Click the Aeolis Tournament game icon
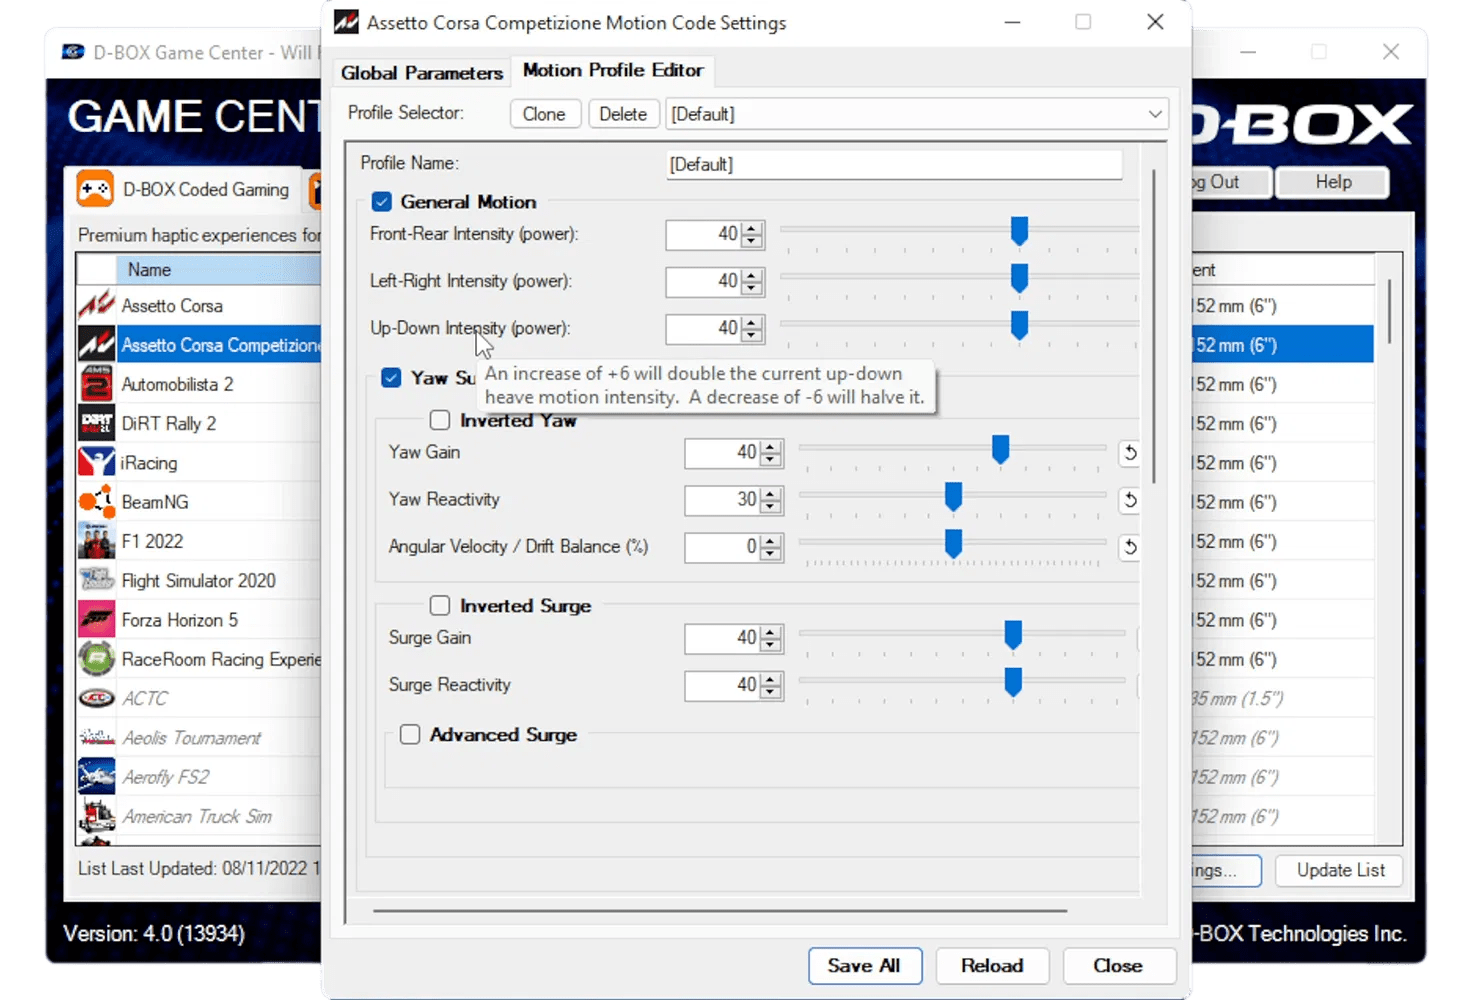Image resolution: width=1479 pixels, height=1000 pixels. [96, 738]
